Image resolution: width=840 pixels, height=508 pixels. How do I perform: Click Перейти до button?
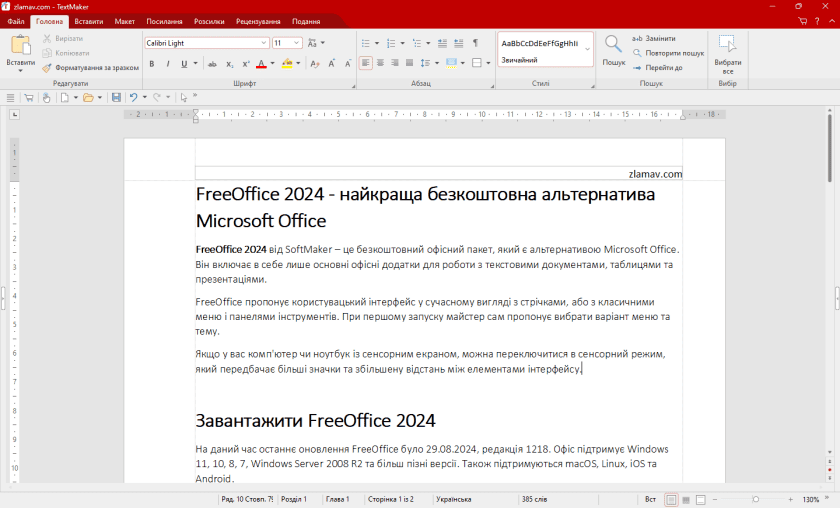coord(657,68)
